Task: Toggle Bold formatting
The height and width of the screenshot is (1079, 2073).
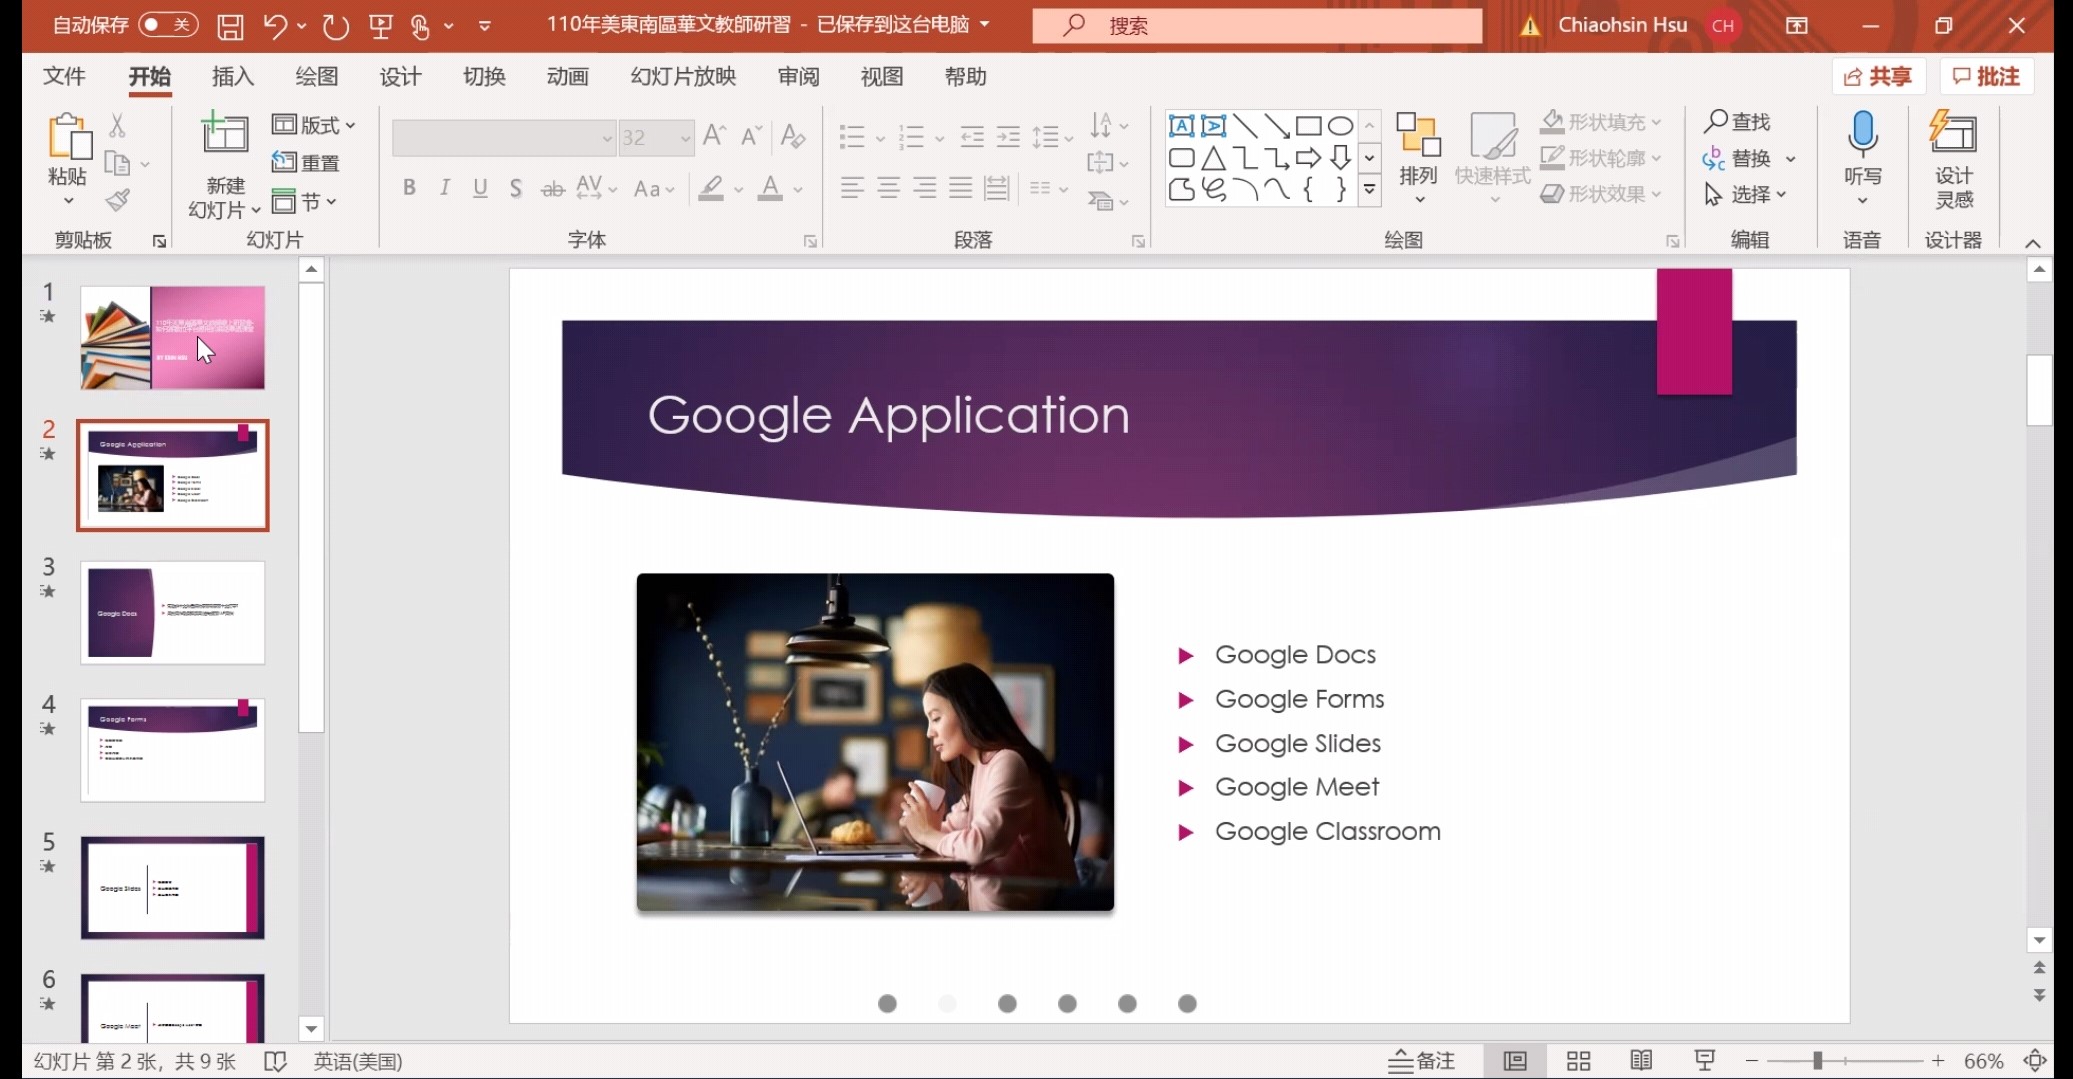Action: tap(409, 188)
